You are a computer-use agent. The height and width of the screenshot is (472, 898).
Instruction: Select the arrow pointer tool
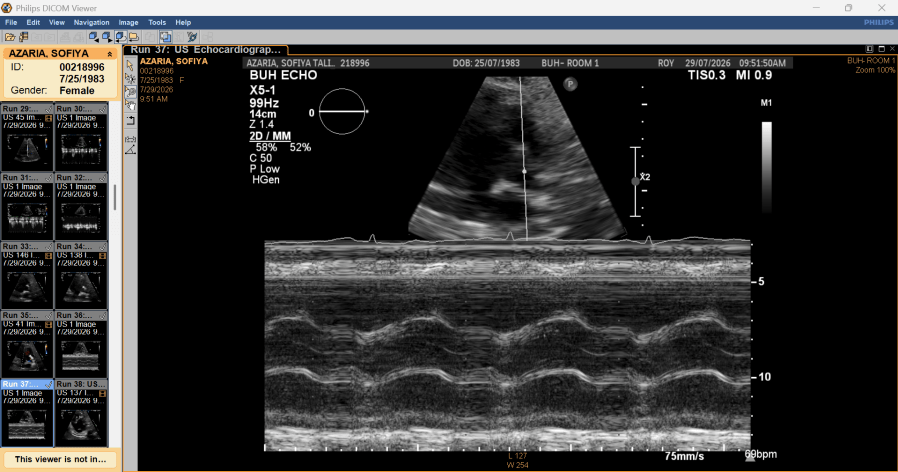tap(130, 64)
